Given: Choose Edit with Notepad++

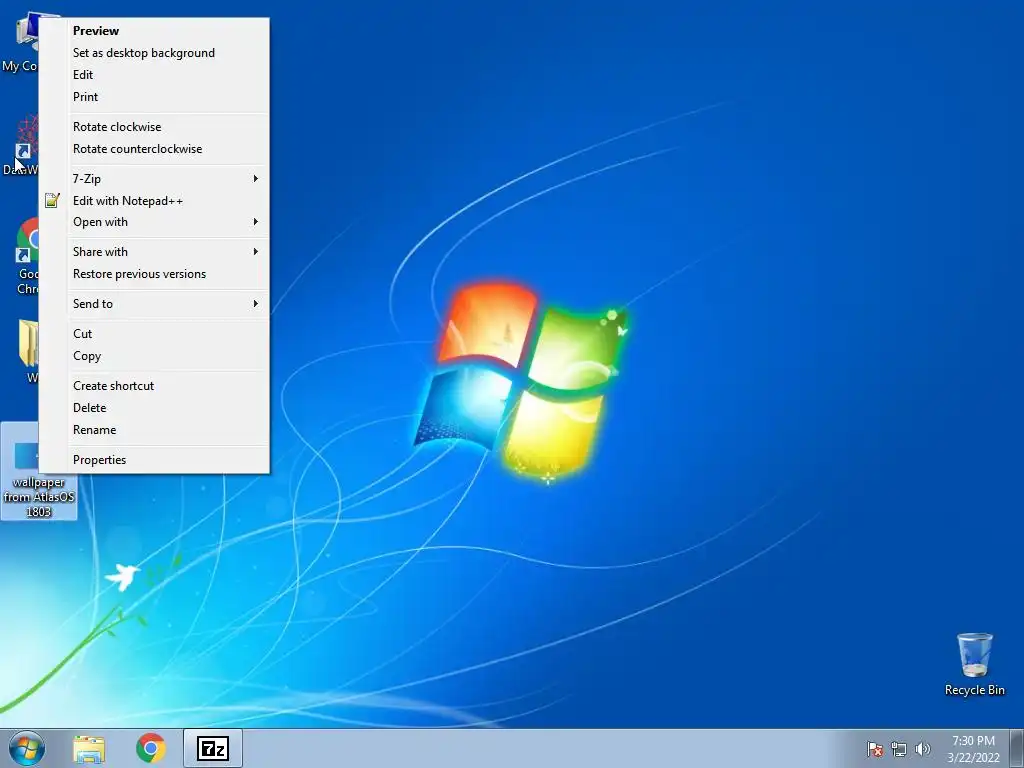Looking at the screenshot, I should [x=154, y=200].
